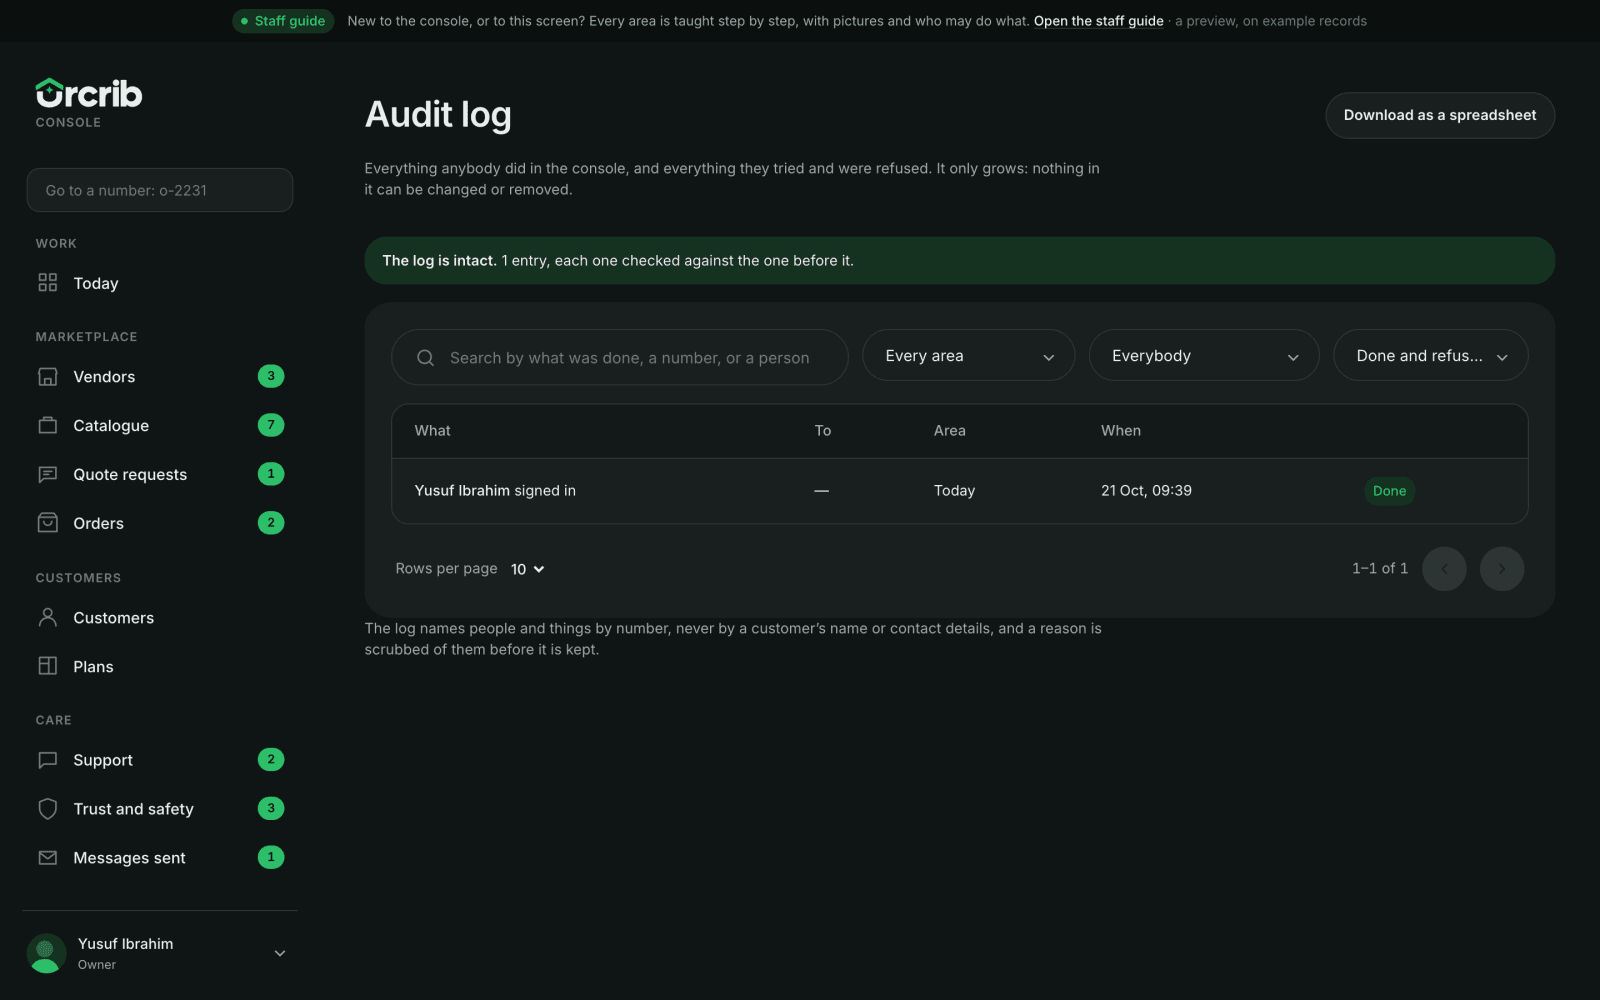This screenshot has height=1000, width=1600.
Task: Click Download as a spreadsheet button
Action: pyautogui.click(x=1440, y=115)
